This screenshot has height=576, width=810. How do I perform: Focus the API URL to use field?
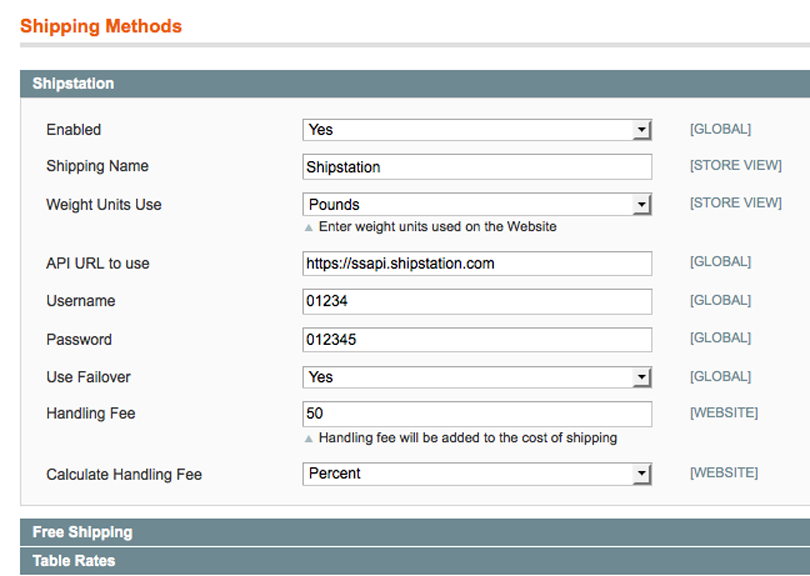(x=477, y=264)
